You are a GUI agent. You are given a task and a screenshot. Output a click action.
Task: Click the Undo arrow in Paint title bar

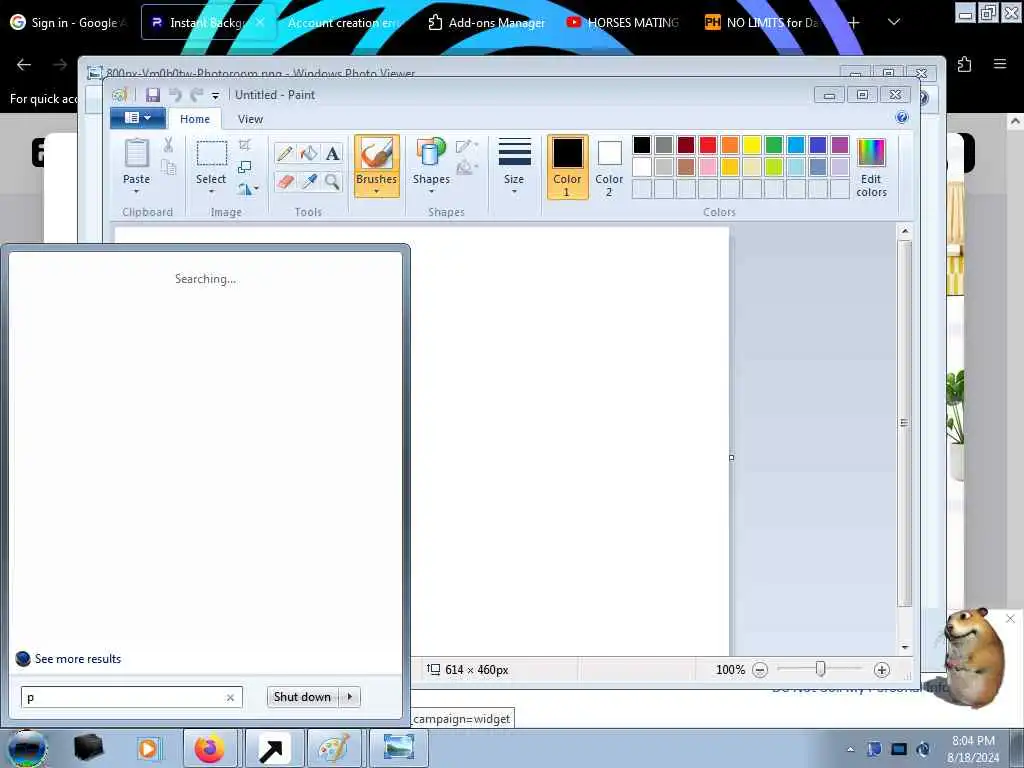click(x=175, y=95)
